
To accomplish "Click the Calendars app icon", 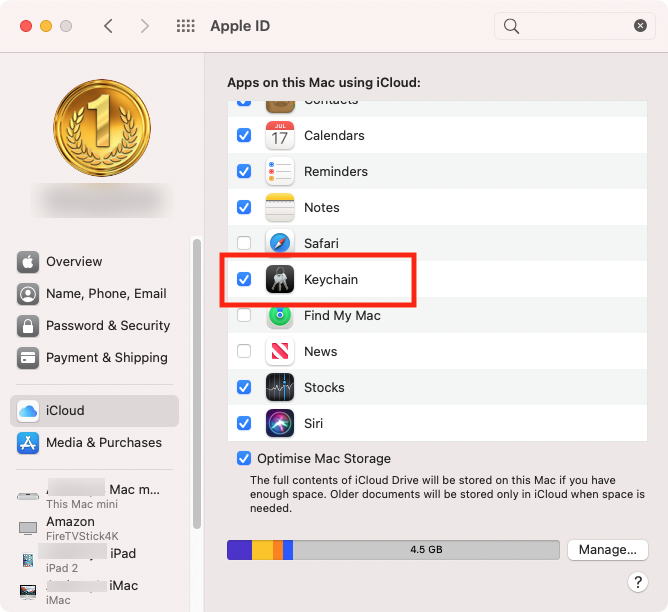I will tap(280, 135).
